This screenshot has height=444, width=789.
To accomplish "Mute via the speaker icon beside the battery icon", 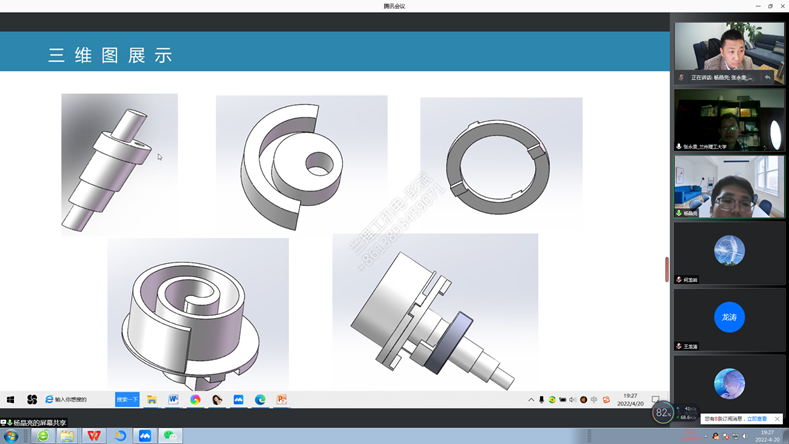I will pyautogui.click(x=573, y=400).
